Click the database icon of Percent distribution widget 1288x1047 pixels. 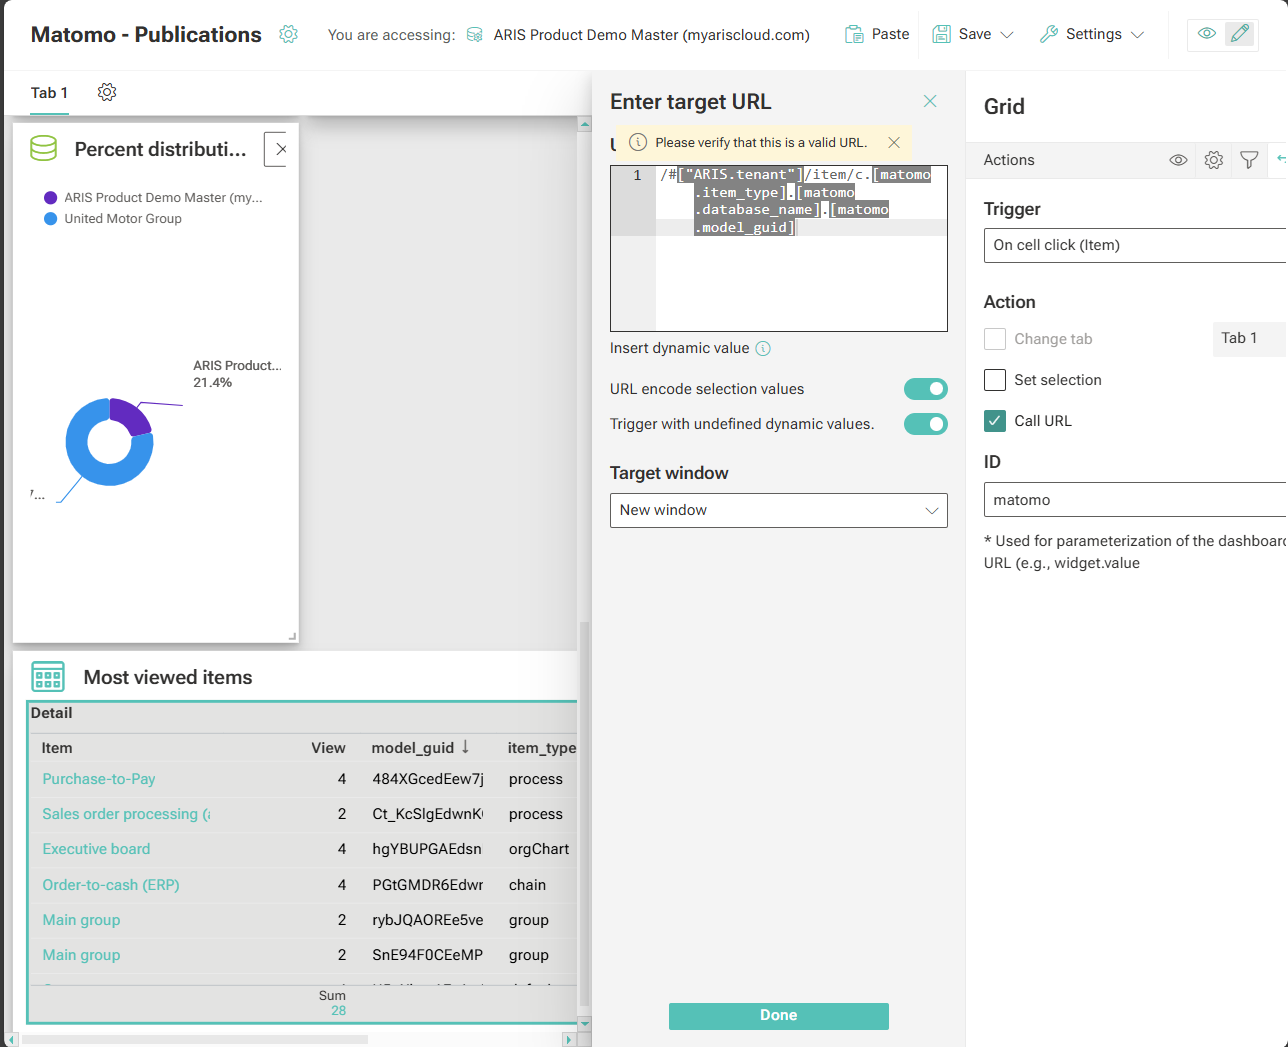44,149
